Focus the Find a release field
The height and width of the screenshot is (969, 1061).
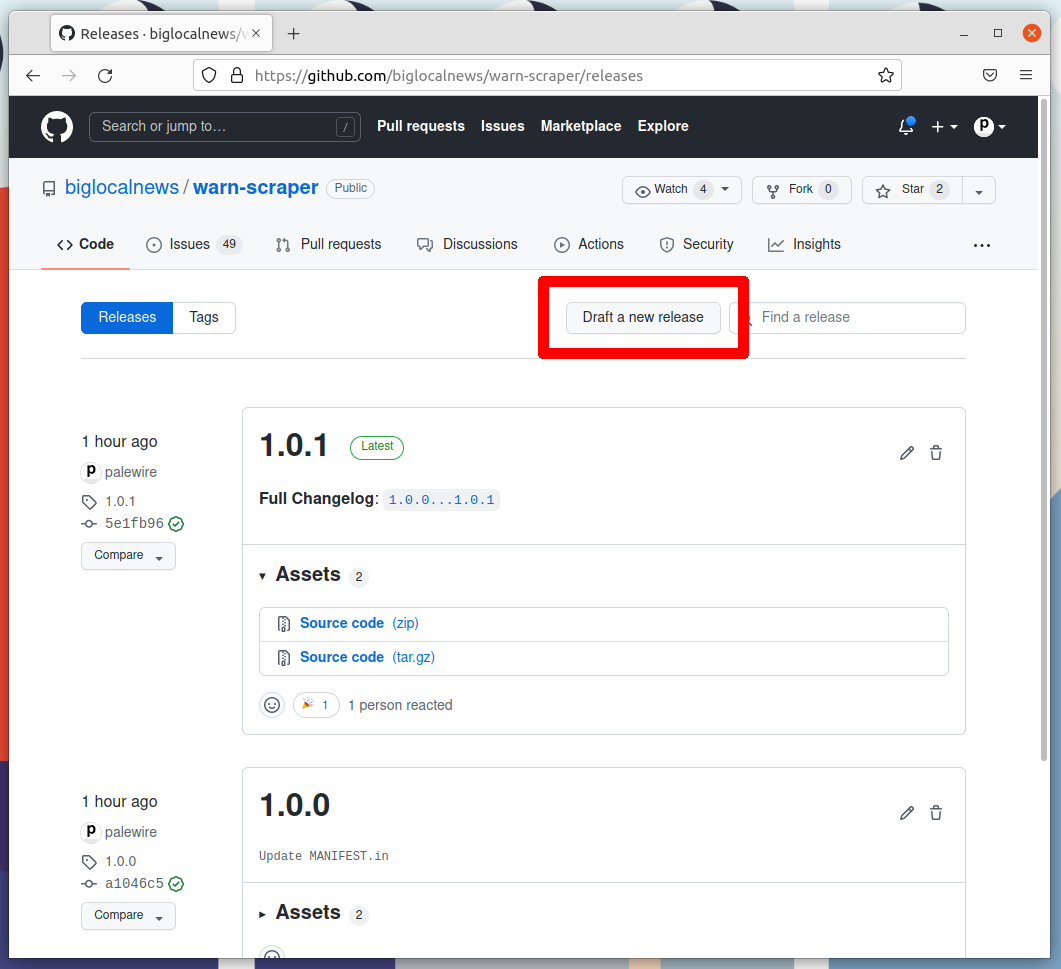pos(847,317)
